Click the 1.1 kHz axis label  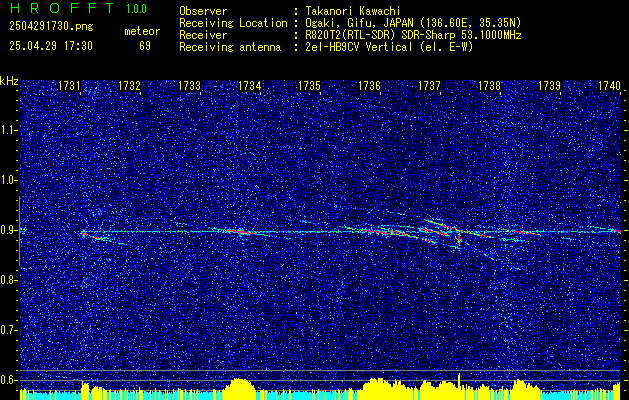click(8, 130)
